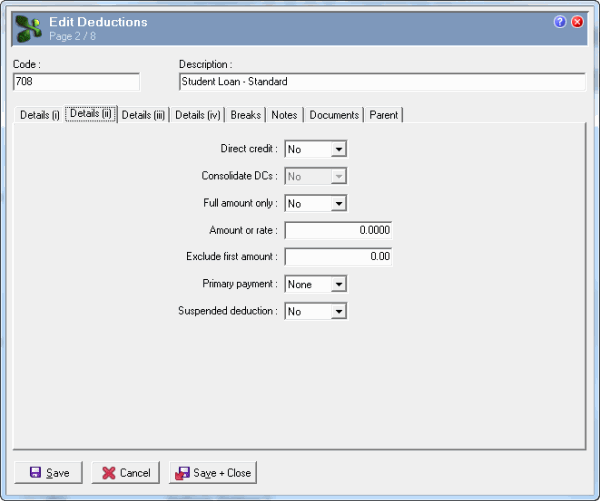The height and width of the screenshot is (501, 600).
Task: Open the Details (iii) tab
Action: click(143, 115)
